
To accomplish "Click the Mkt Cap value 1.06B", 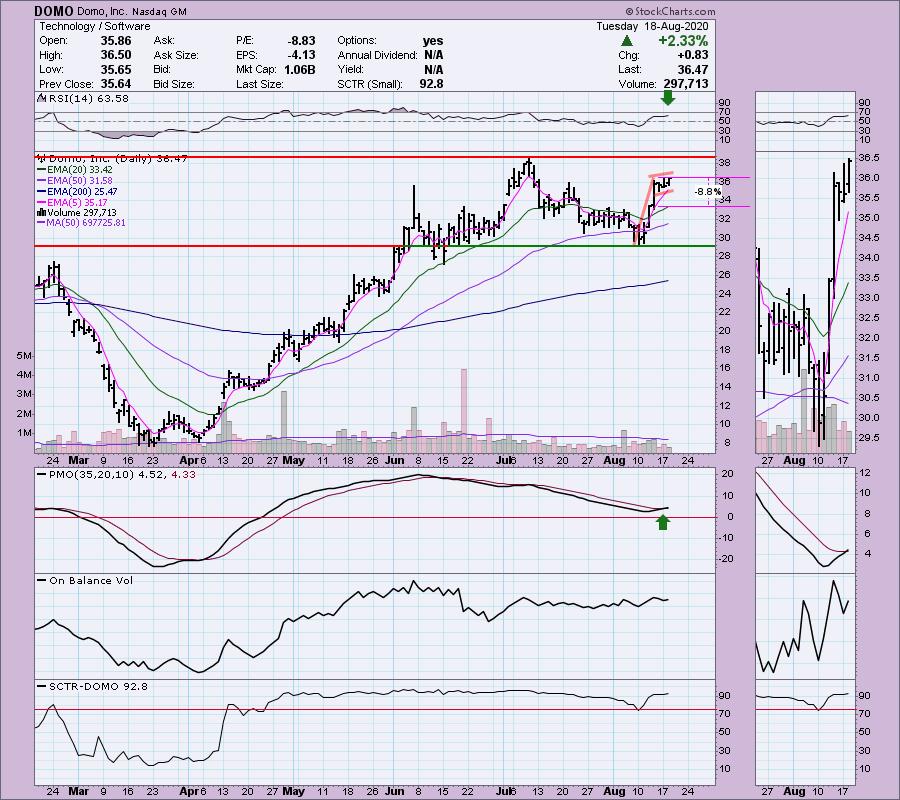I will [x=300, y=69].
